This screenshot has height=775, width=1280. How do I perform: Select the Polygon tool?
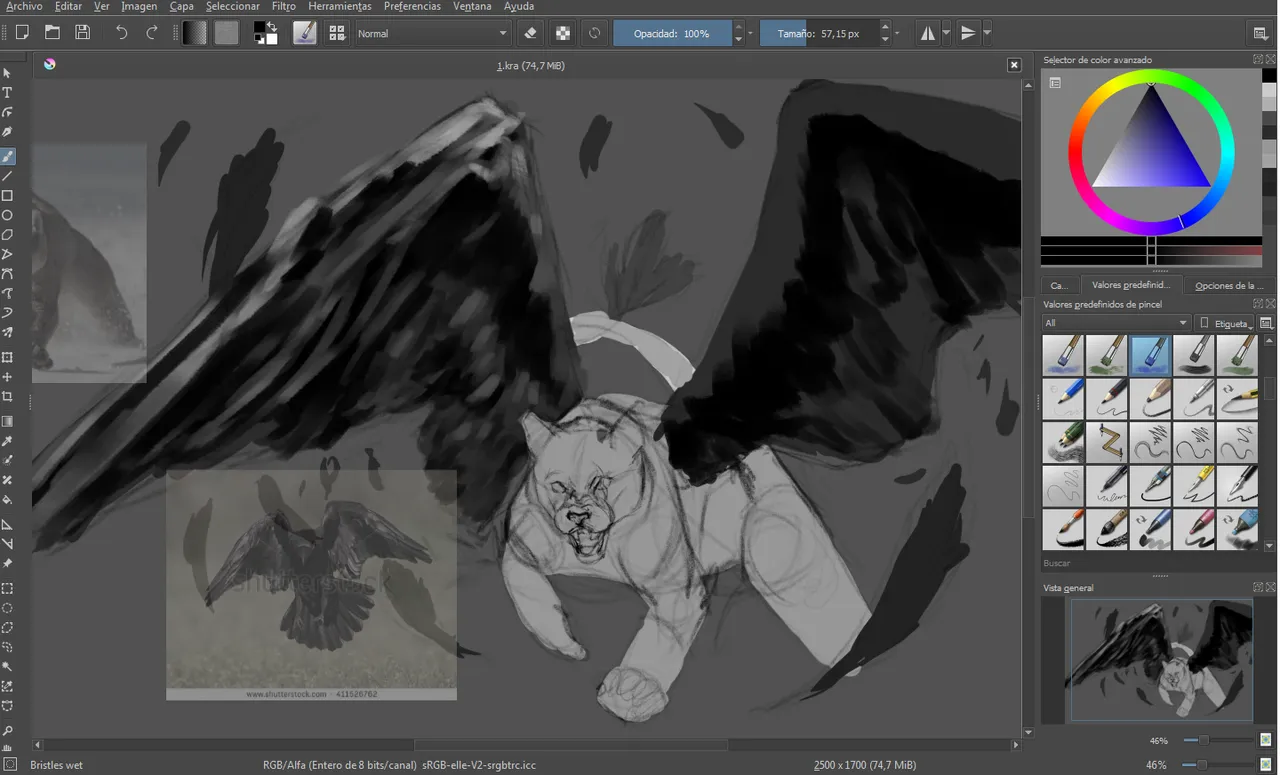[x=7, y=235]
